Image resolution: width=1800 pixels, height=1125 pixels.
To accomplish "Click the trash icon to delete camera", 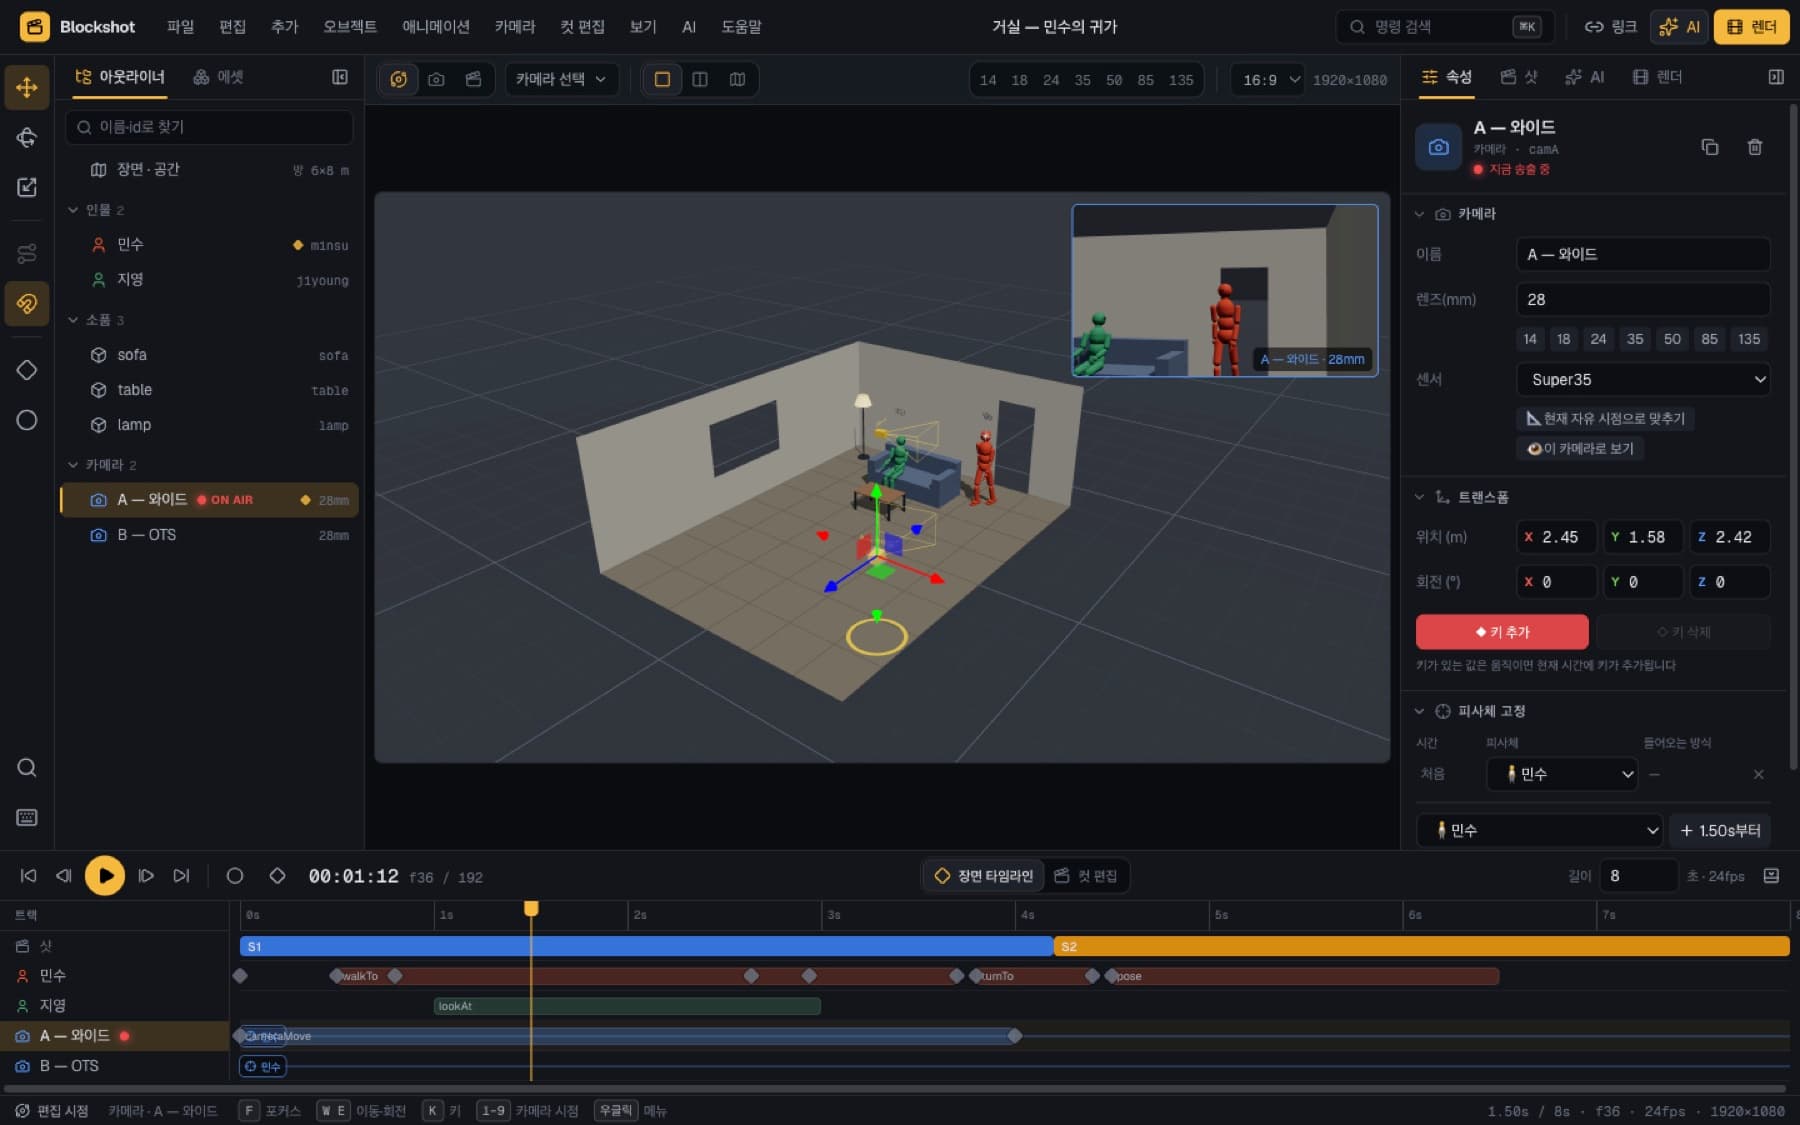I will pyautogui.click(x=1754, y=147).
